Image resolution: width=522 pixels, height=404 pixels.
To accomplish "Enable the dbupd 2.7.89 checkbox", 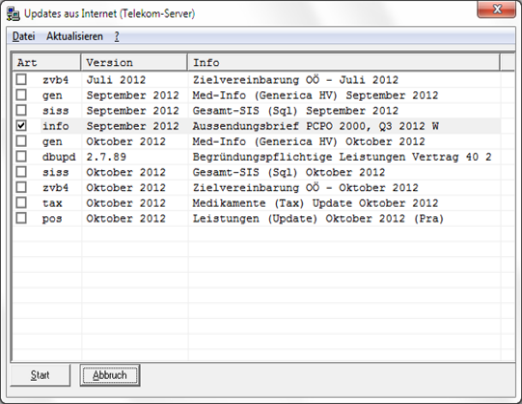I will tap(21, 156).
